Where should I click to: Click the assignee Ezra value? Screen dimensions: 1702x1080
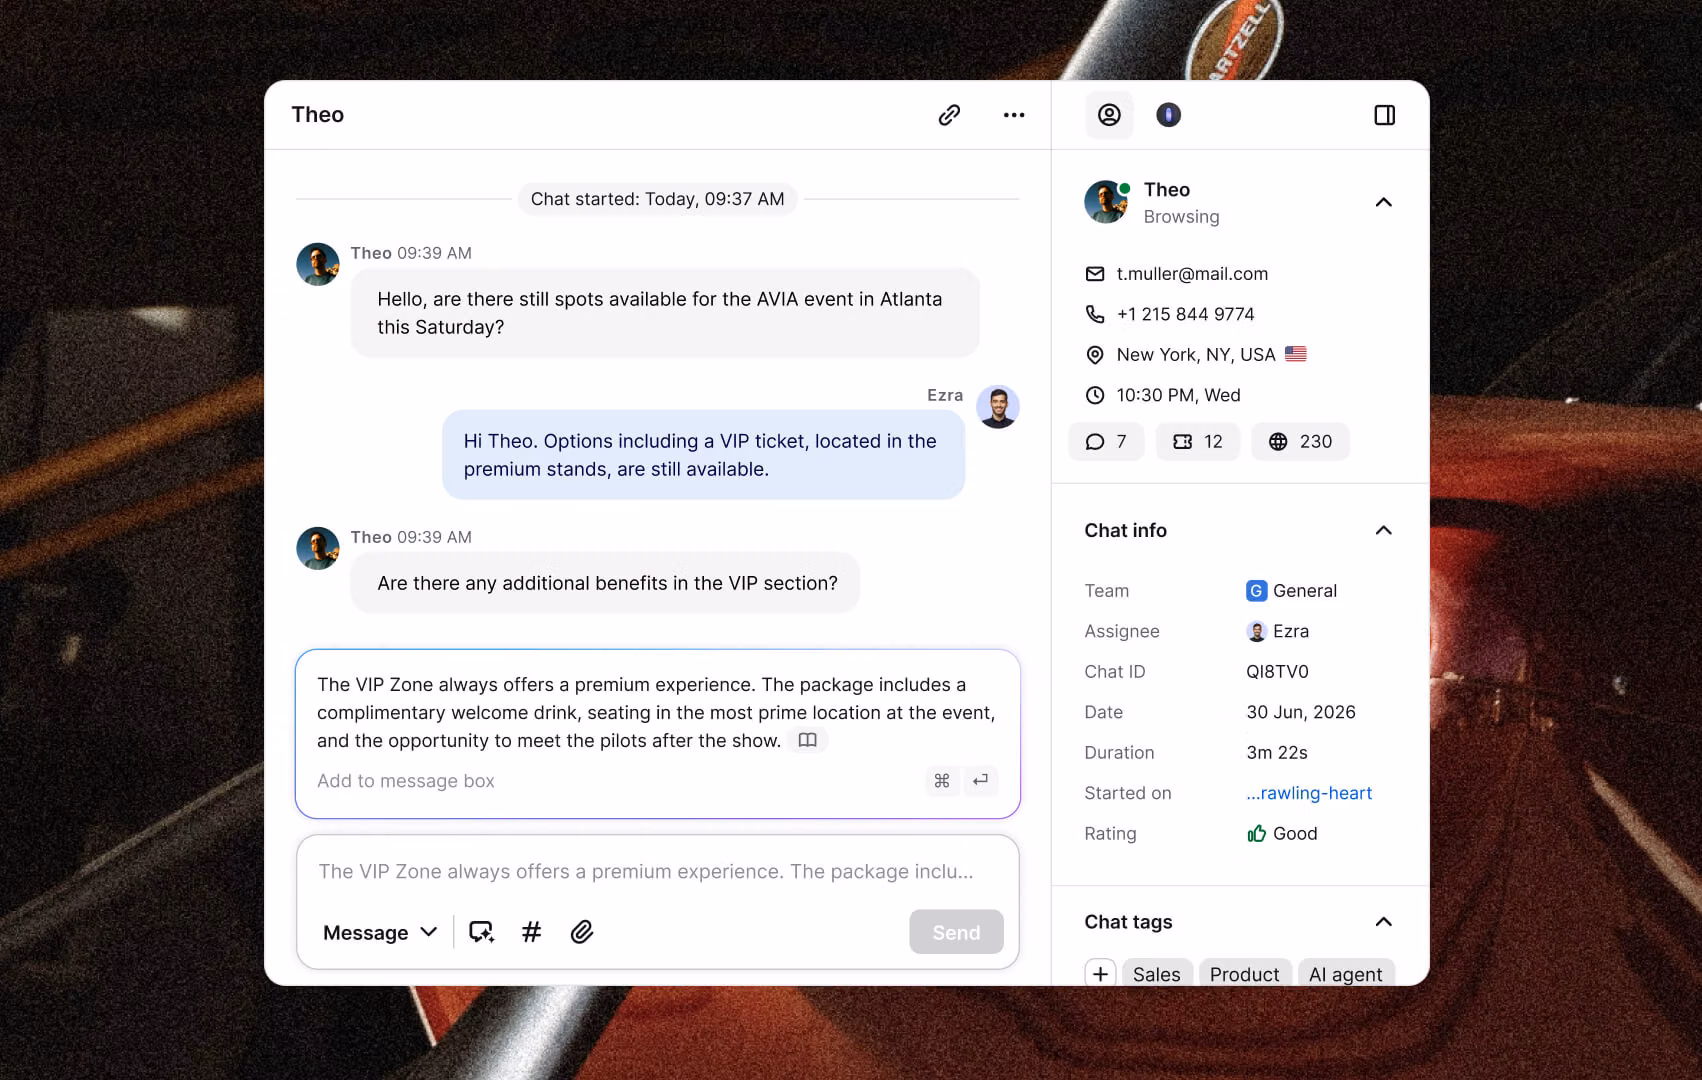[1277, 631]
